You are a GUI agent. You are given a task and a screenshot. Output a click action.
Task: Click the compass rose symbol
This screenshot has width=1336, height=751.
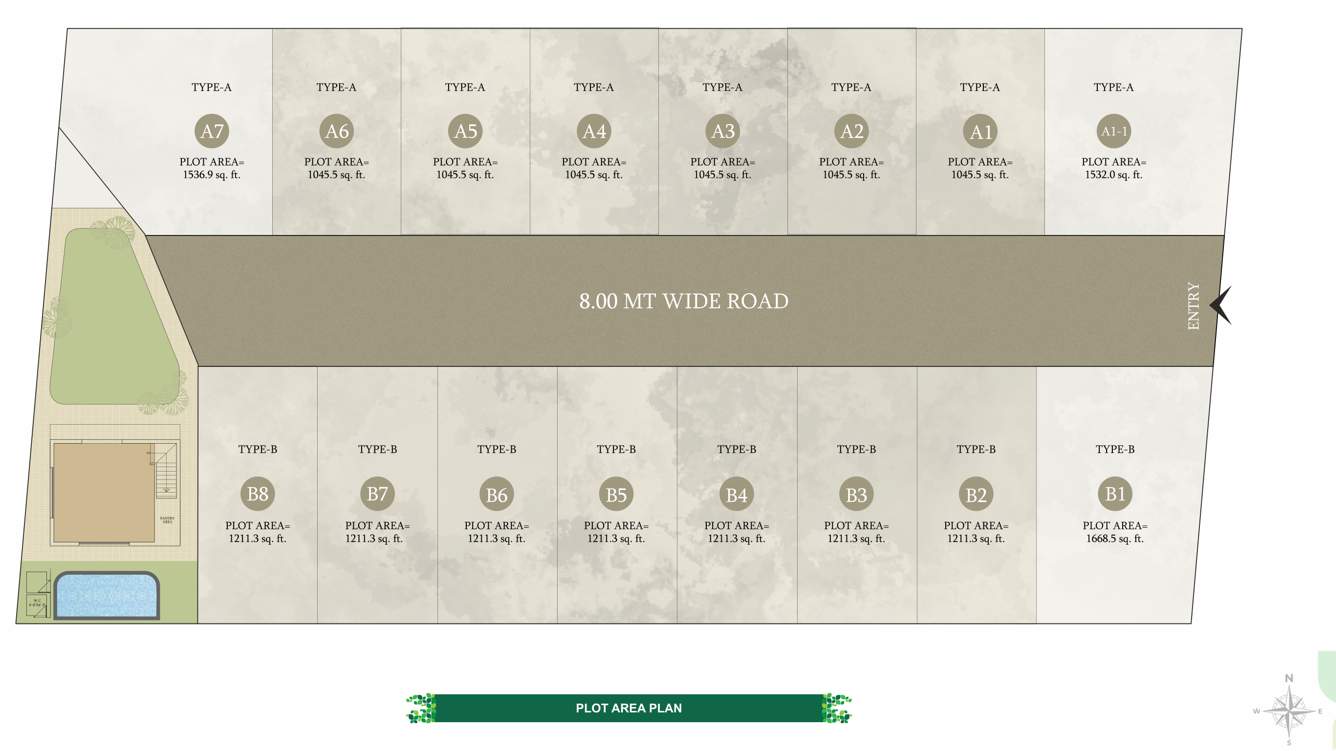[1289, 710]
